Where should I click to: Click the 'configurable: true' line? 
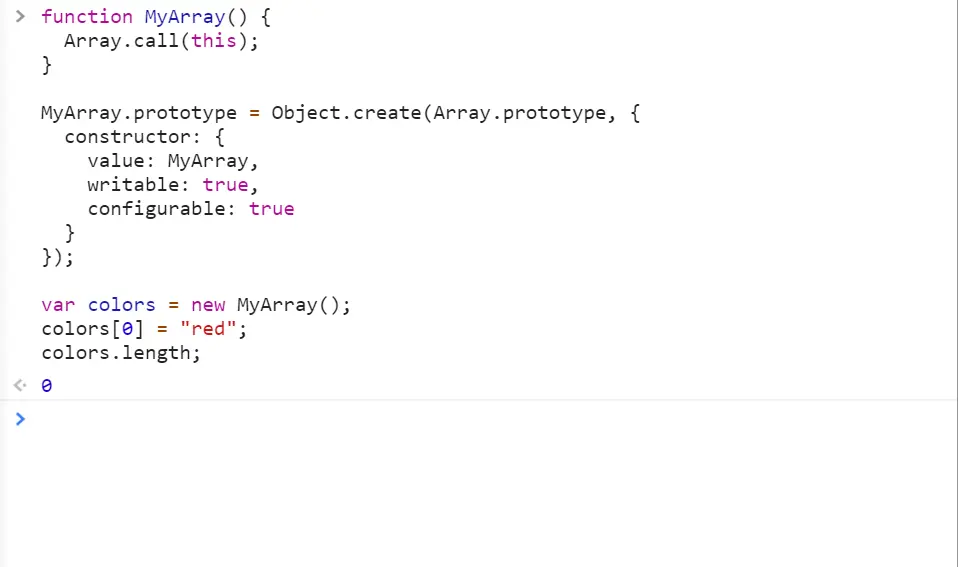coord(191,209)
